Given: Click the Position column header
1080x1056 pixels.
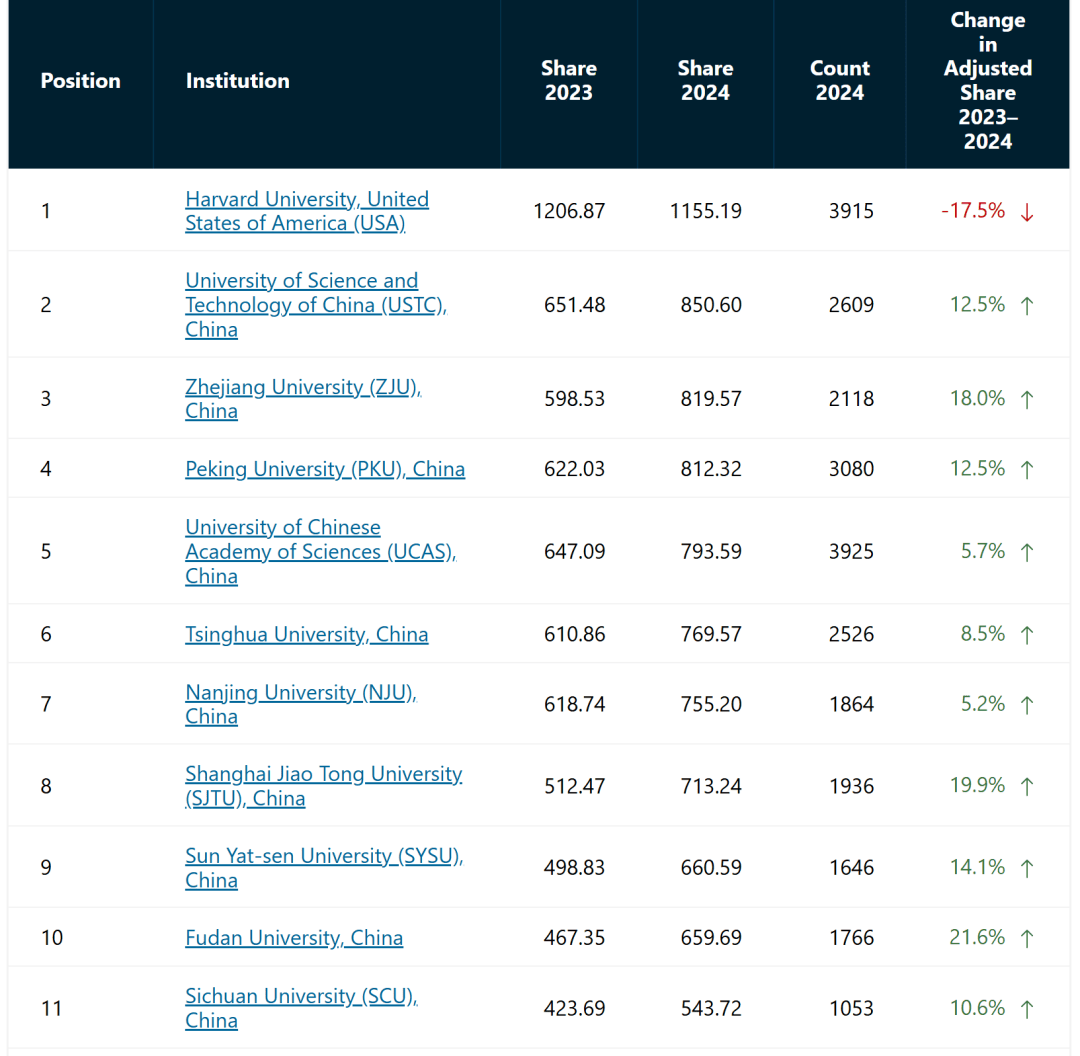Looking at the screenshot, I should (x=81, y=81).
